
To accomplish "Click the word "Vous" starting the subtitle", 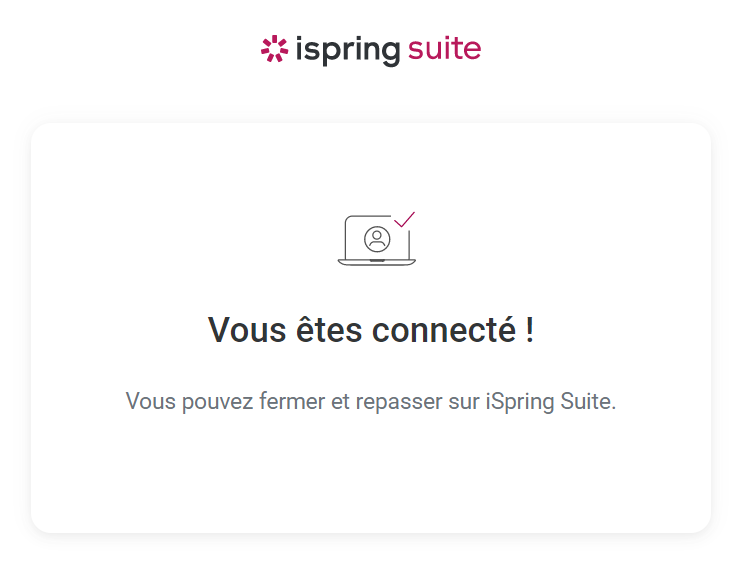I will tap(148, 402).
